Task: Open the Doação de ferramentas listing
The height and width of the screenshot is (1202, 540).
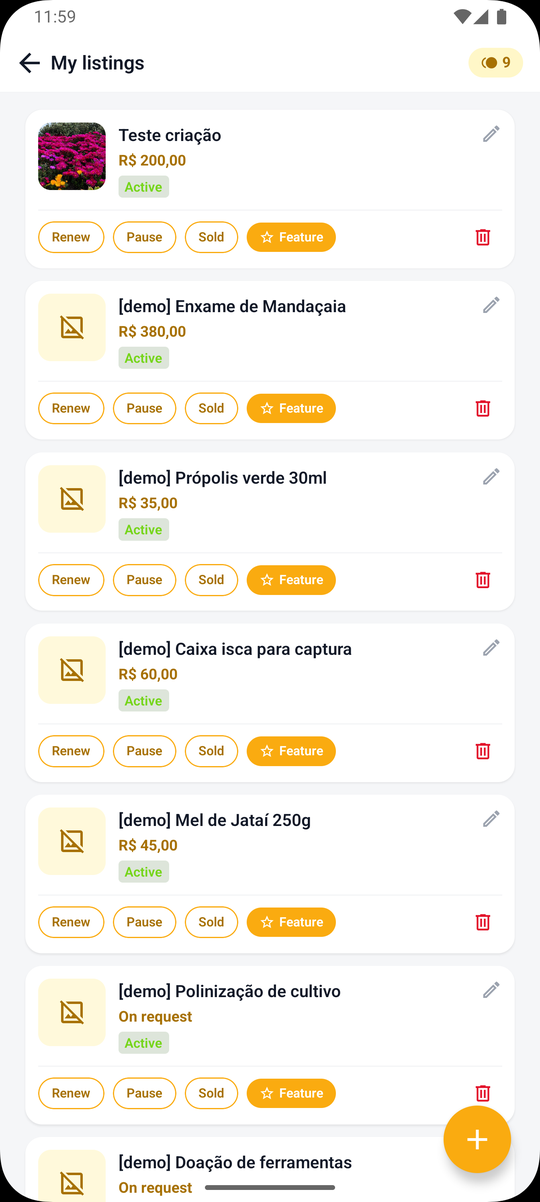Action: click(235, 1163)
